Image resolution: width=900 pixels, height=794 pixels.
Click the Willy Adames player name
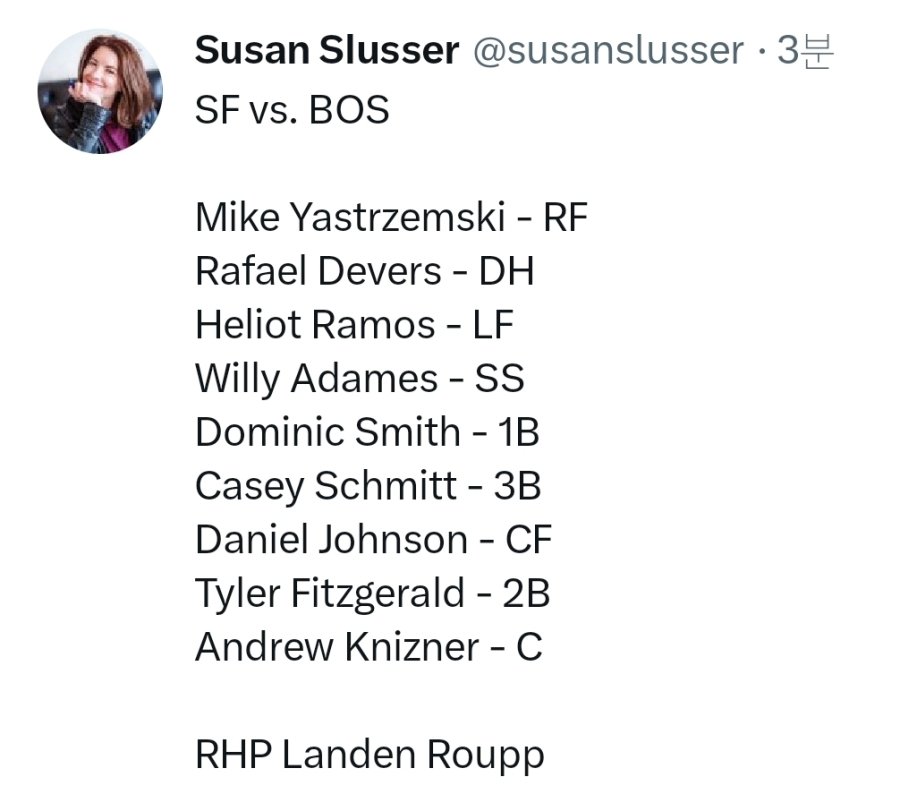[316, 379]
